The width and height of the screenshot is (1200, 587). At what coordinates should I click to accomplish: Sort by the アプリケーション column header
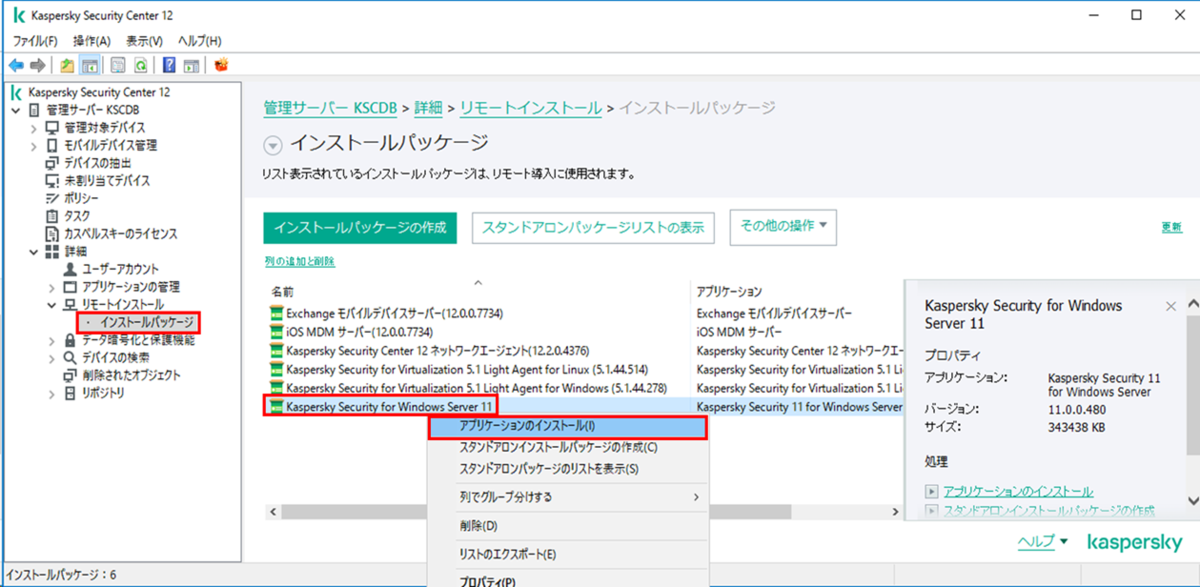click(x=730, y=292)
